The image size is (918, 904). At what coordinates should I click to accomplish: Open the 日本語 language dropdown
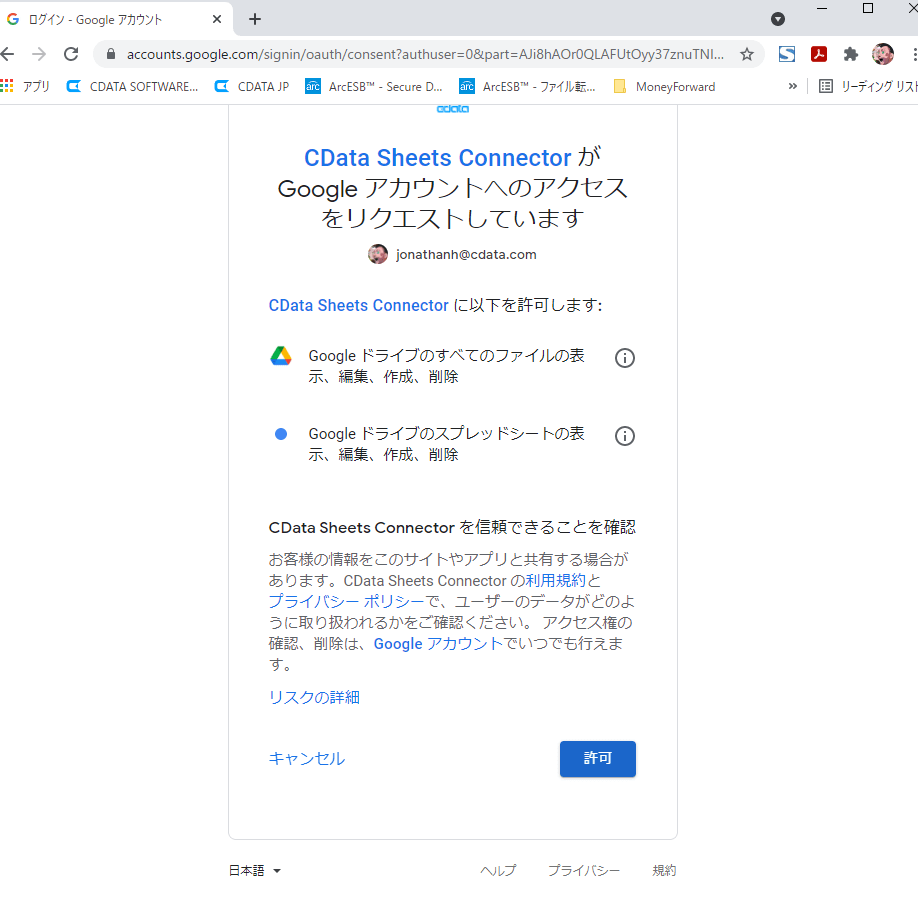pyautogui.click(x=255, y=871)
